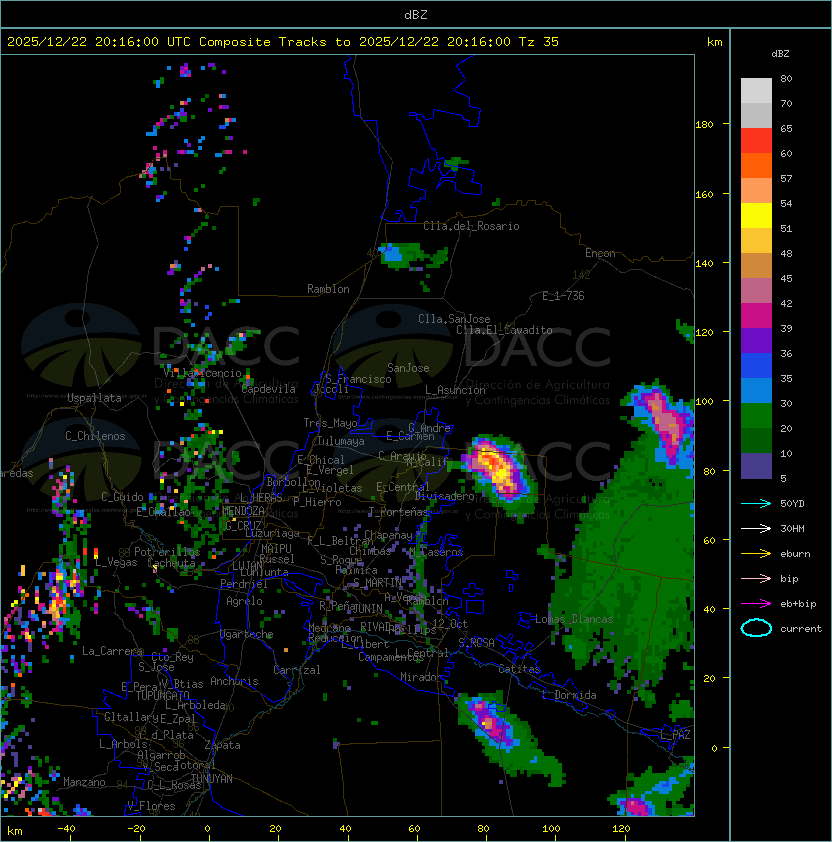Viewport: 832px width, 842px height.
Task: Click the -20 km horizontal axis tick
Action: point(136,829)
